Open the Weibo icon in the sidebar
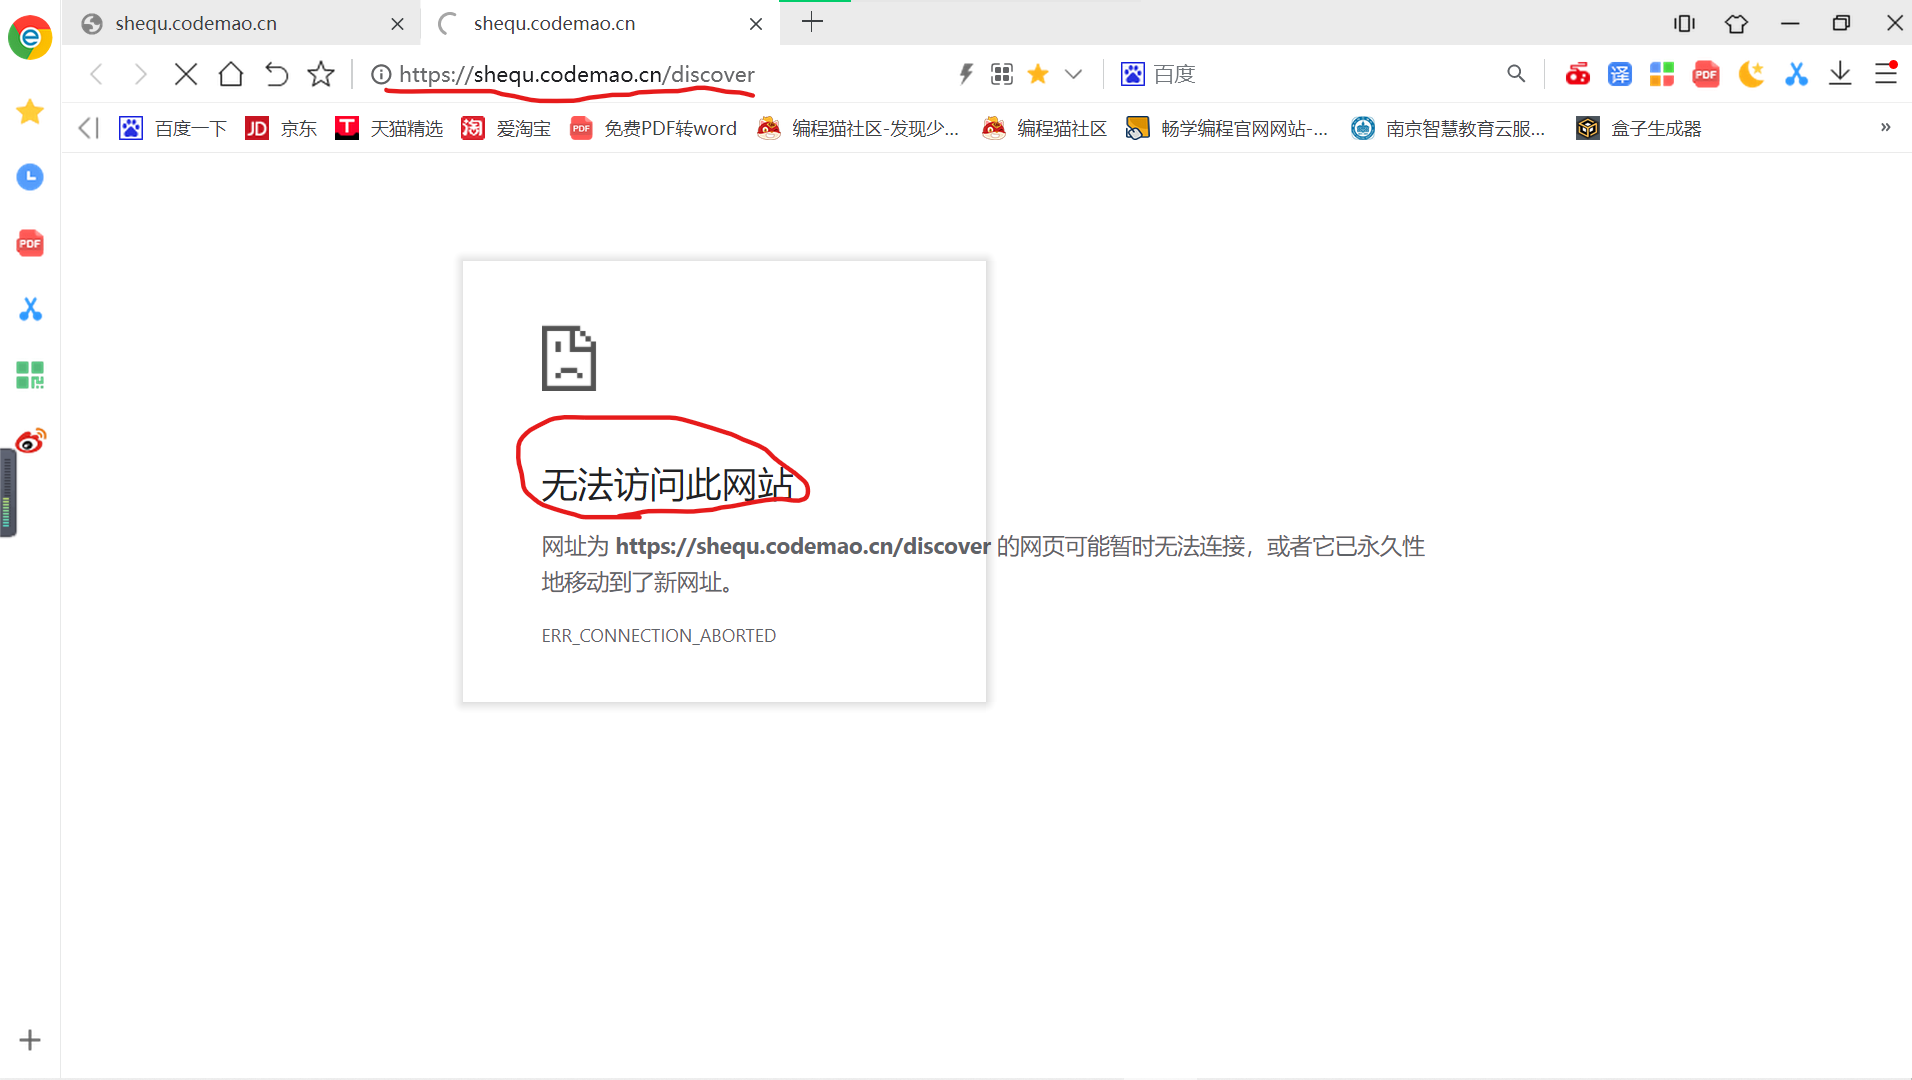This screenshot has height=1080, width=1912. (x=30, y=441)
